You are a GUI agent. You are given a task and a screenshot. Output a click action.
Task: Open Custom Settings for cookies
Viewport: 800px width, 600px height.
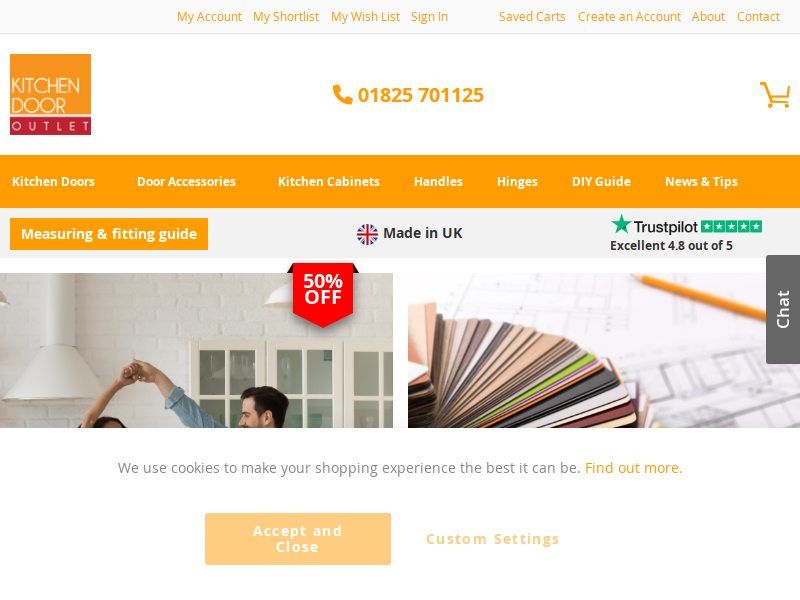(x=492, y=539)
